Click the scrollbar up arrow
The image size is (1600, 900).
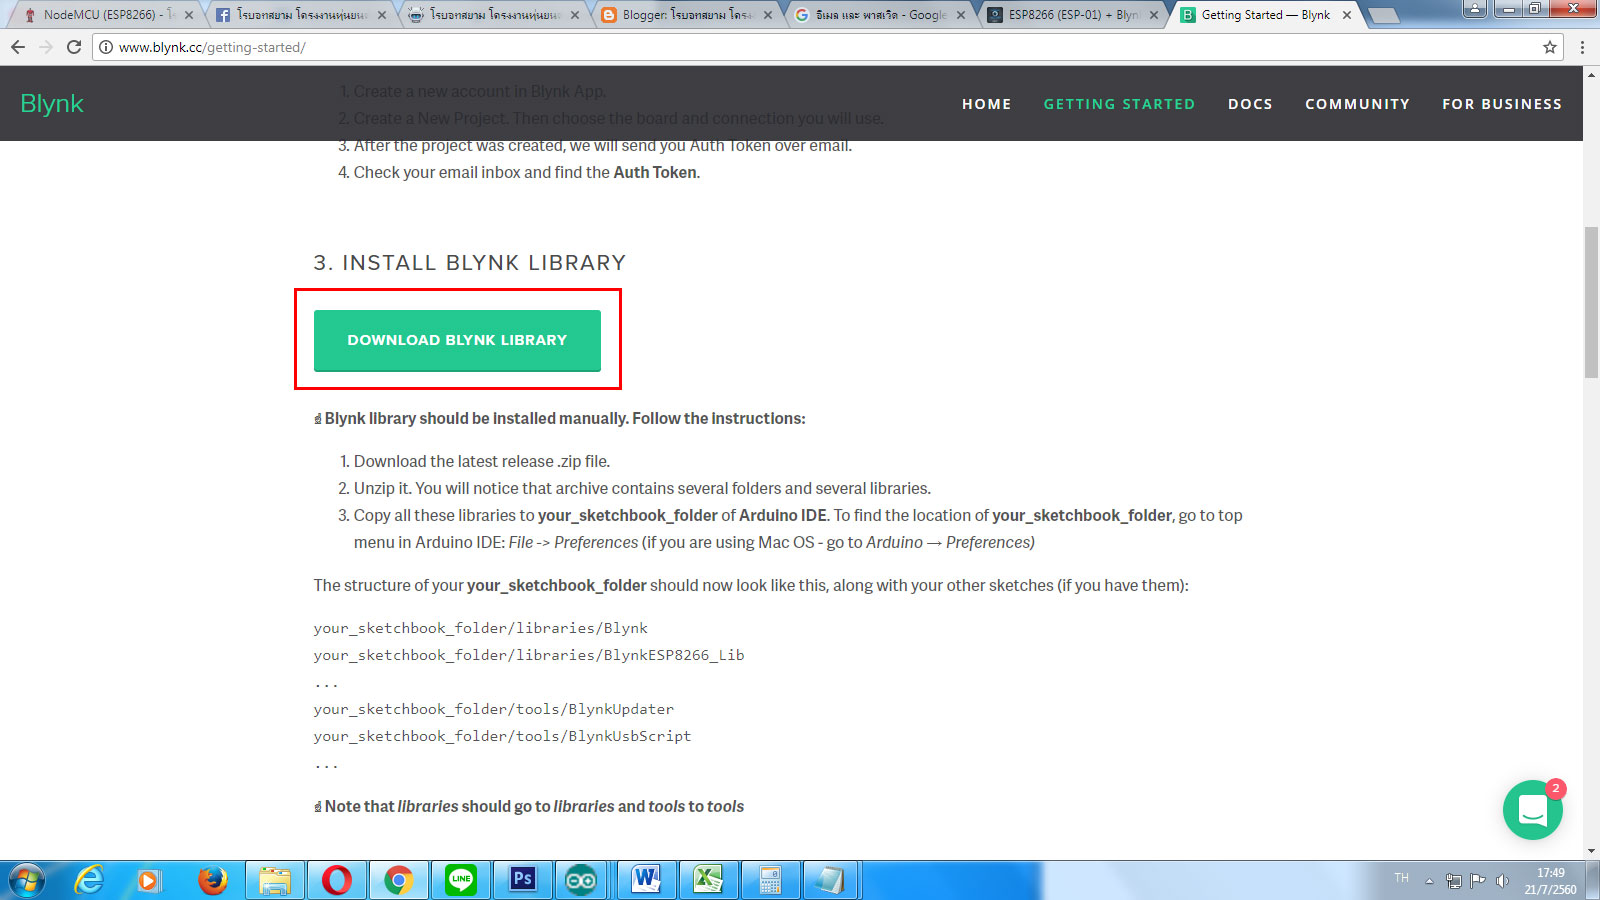1591,75
